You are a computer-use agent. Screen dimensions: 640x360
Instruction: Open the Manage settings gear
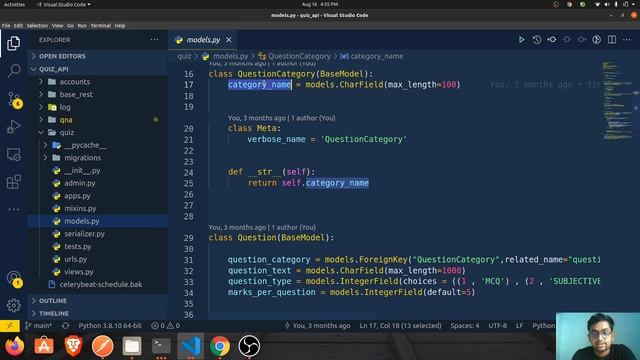click(x=13, y=305)
